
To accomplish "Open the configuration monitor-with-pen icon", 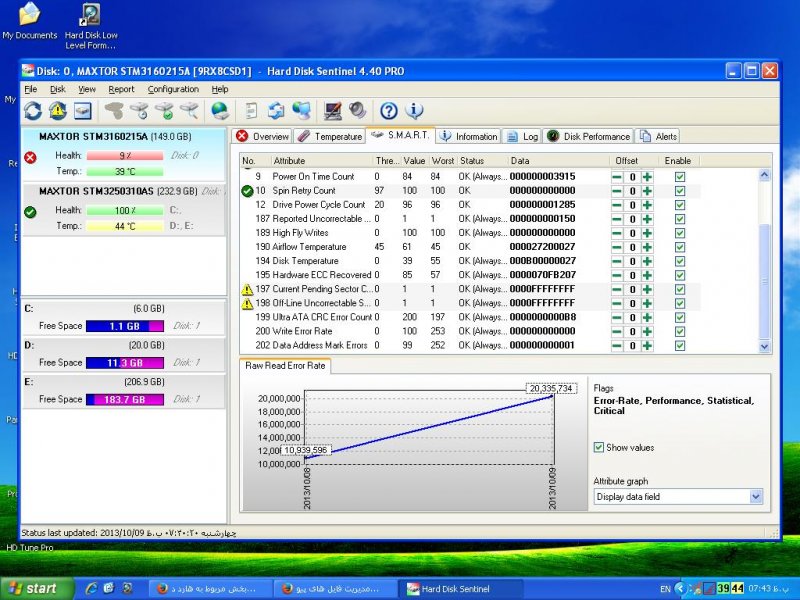I will (333, 111).
